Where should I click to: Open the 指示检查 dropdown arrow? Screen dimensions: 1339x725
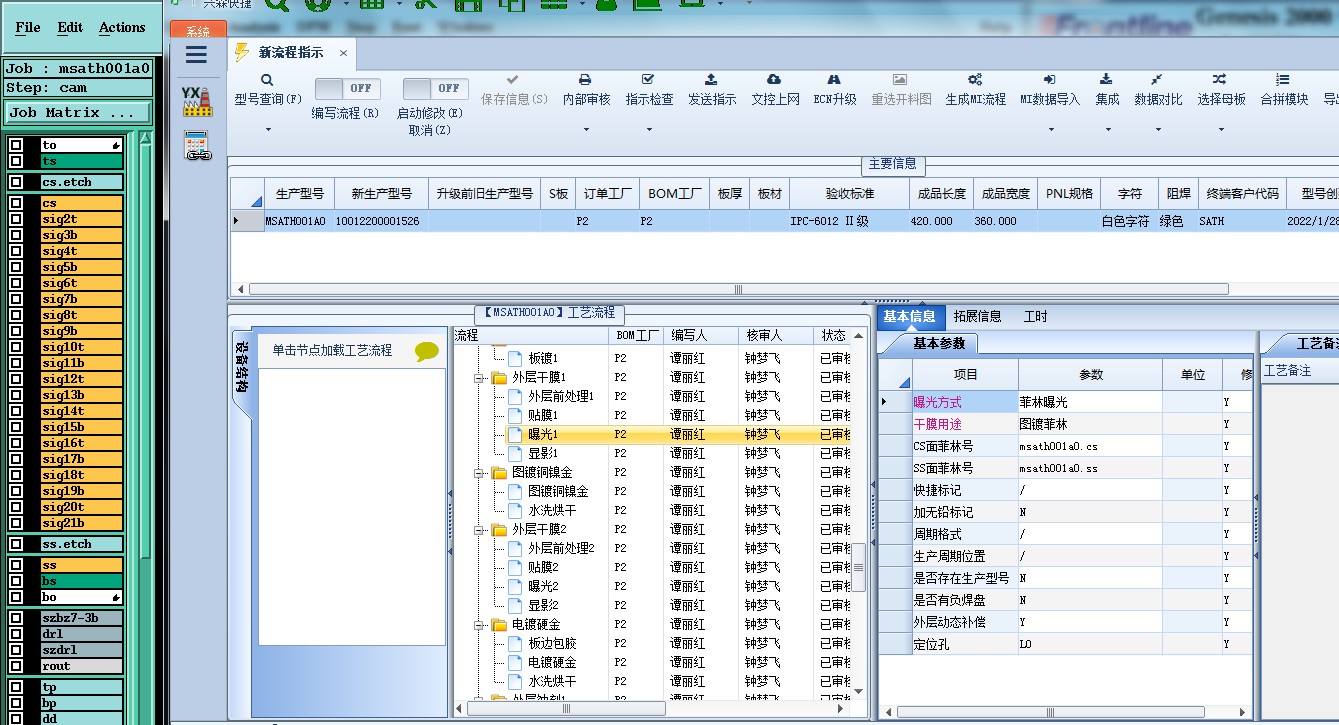click(x=649, y=129)
